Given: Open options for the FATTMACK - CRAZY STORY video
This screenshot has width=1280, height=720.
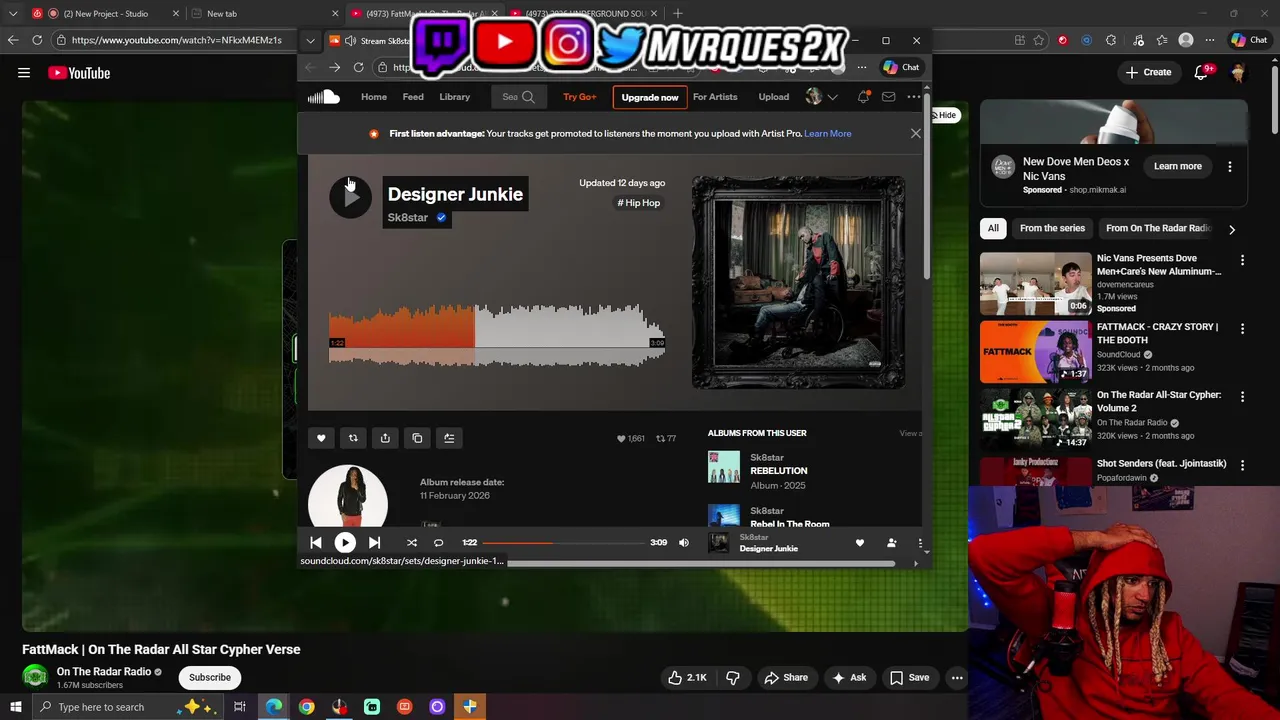Looking at the screenshot, I should (1242, 328).
